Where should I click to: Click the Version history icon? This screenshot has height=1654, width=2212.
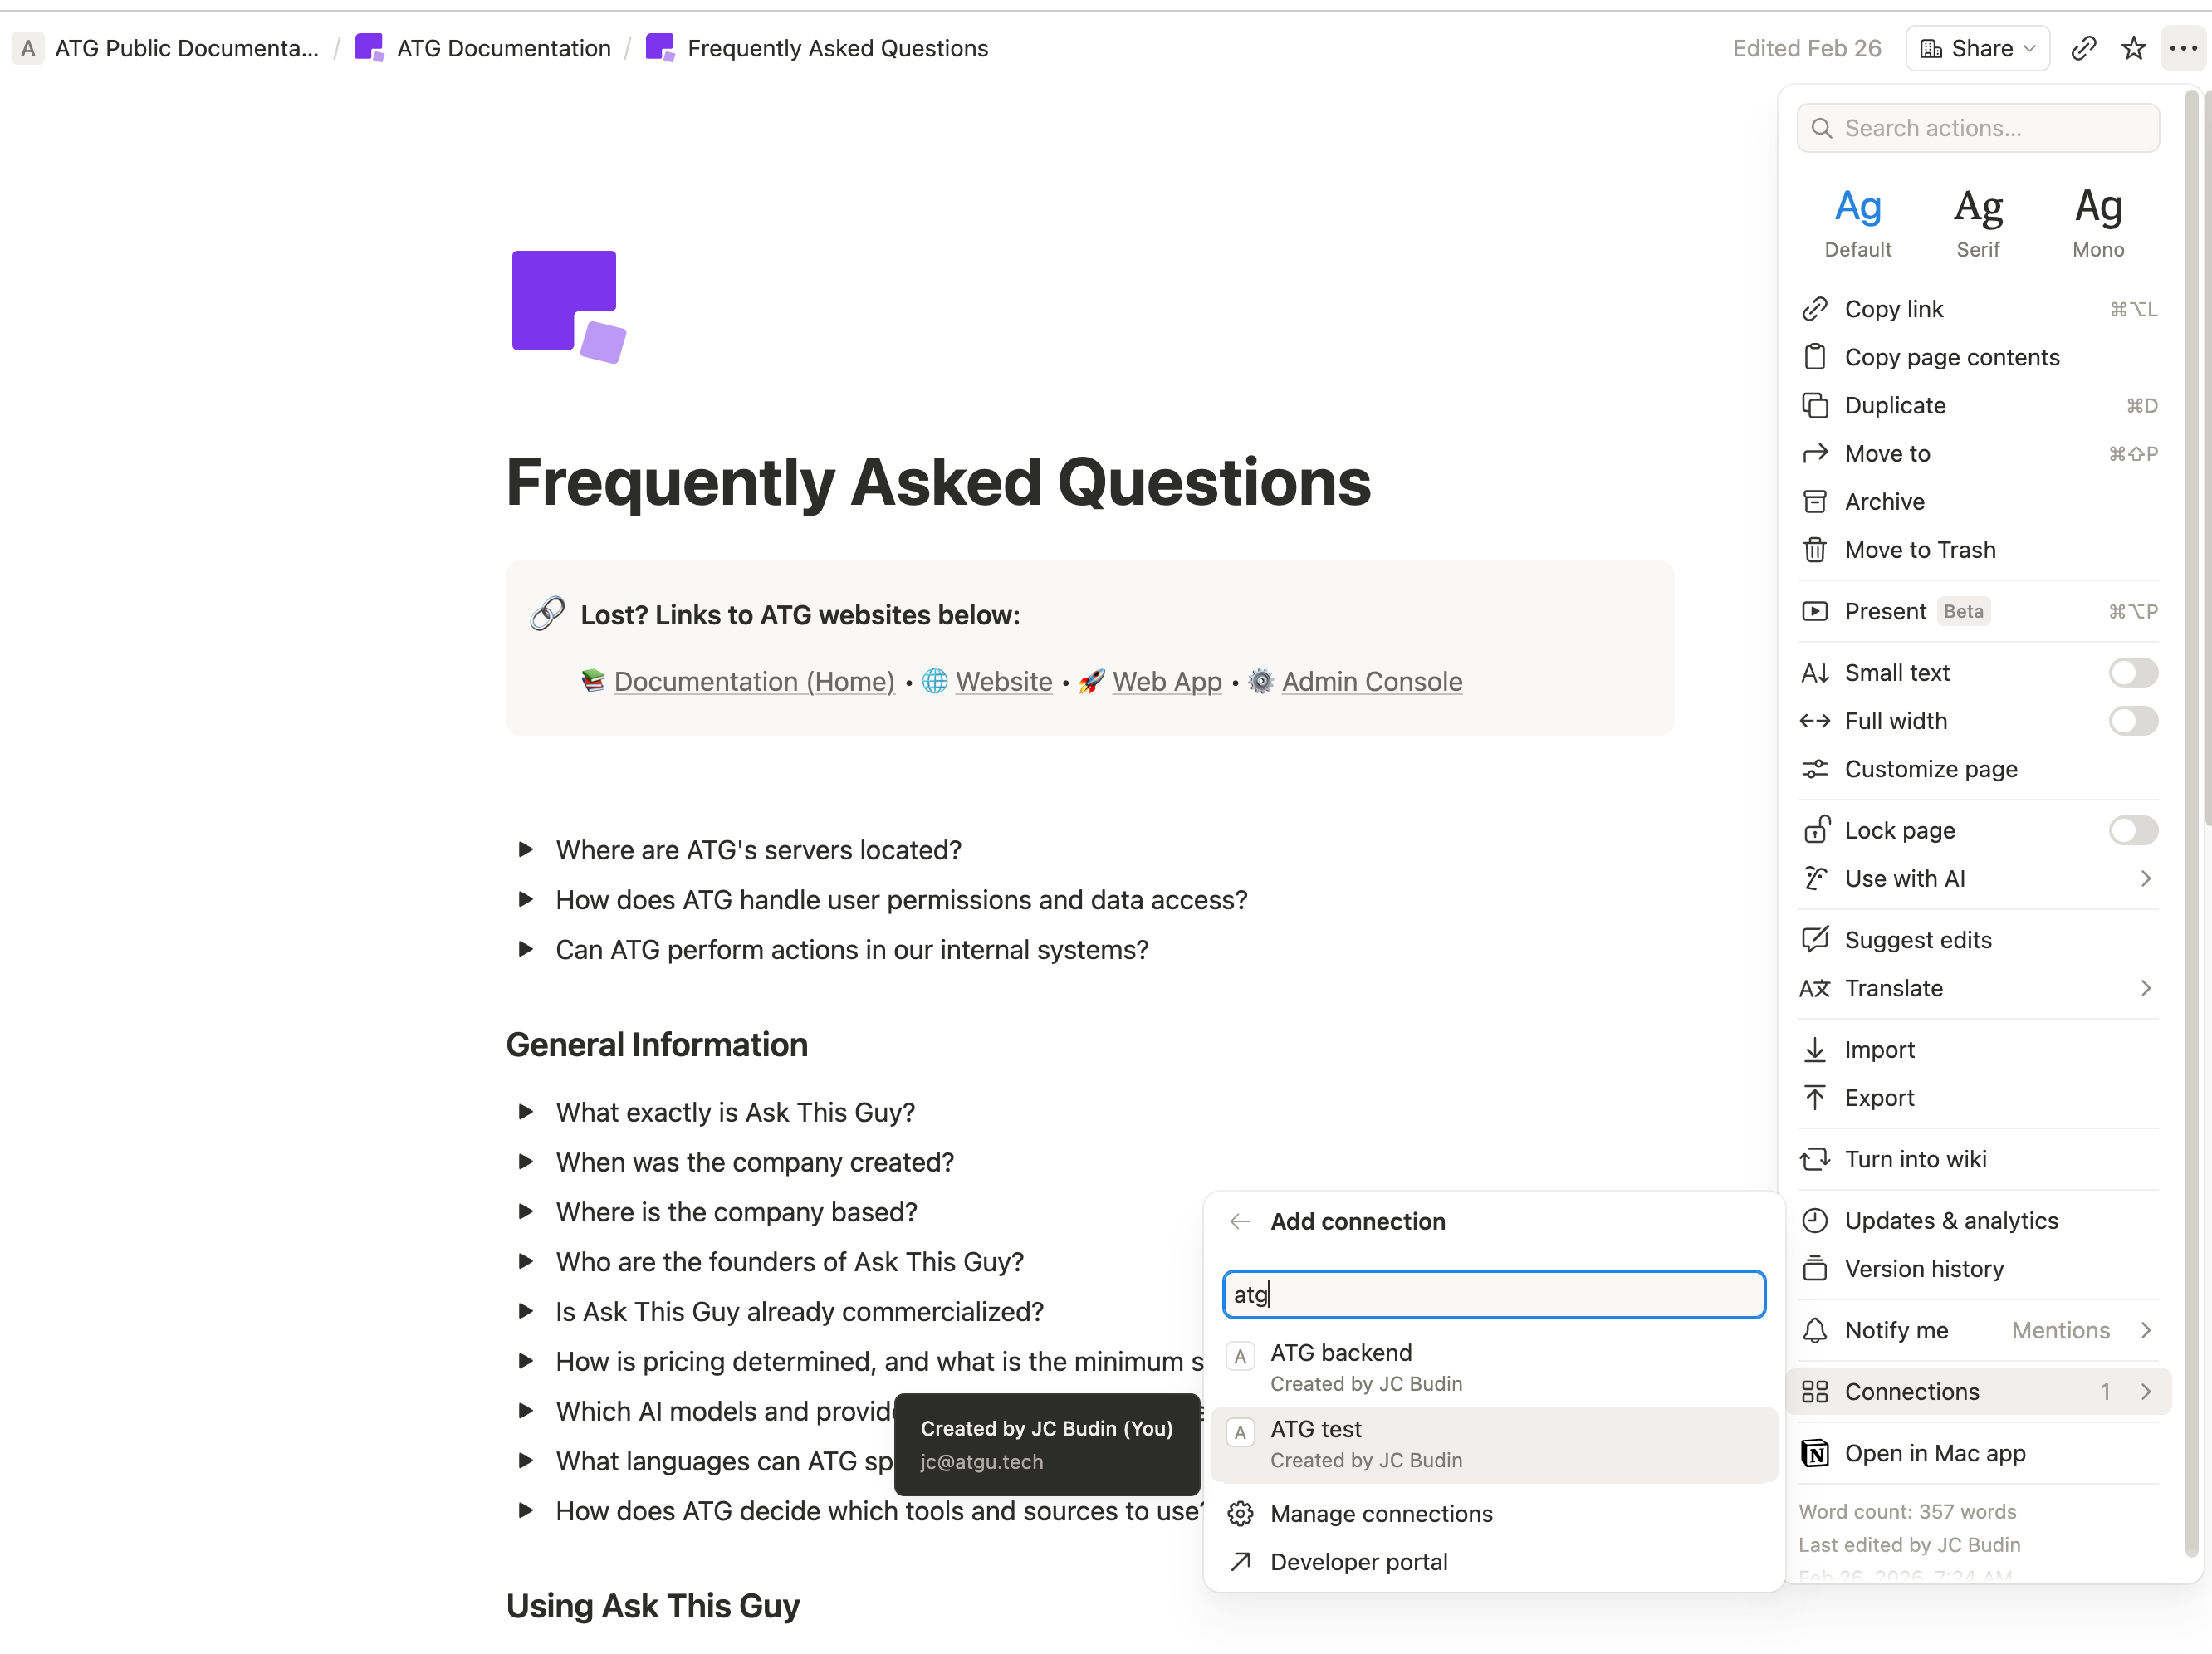(1814, 1268)
